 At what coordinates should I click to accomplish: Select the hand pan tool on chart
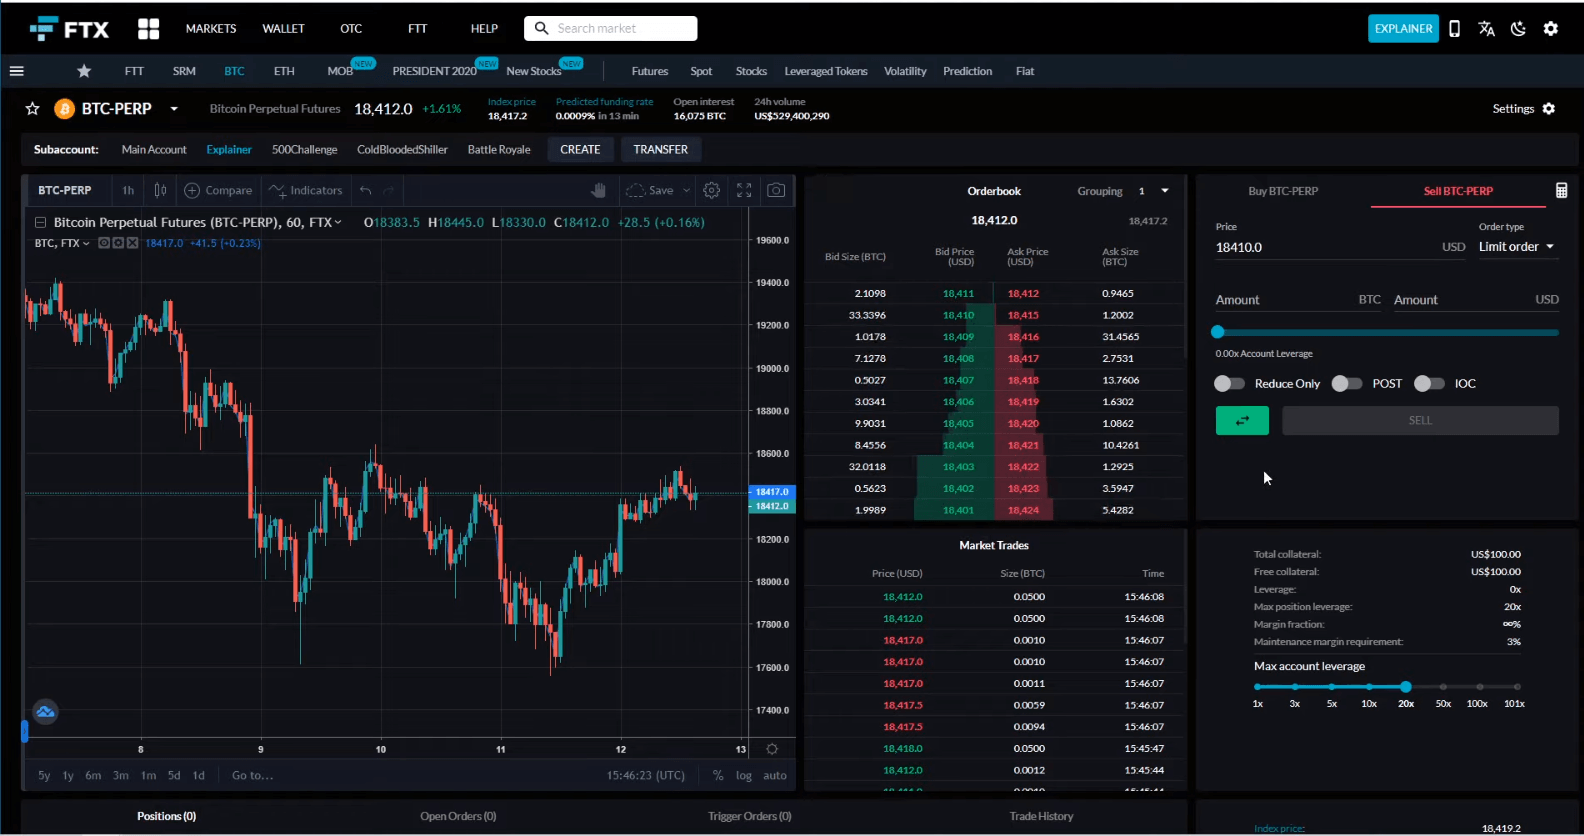click(599, 190)
